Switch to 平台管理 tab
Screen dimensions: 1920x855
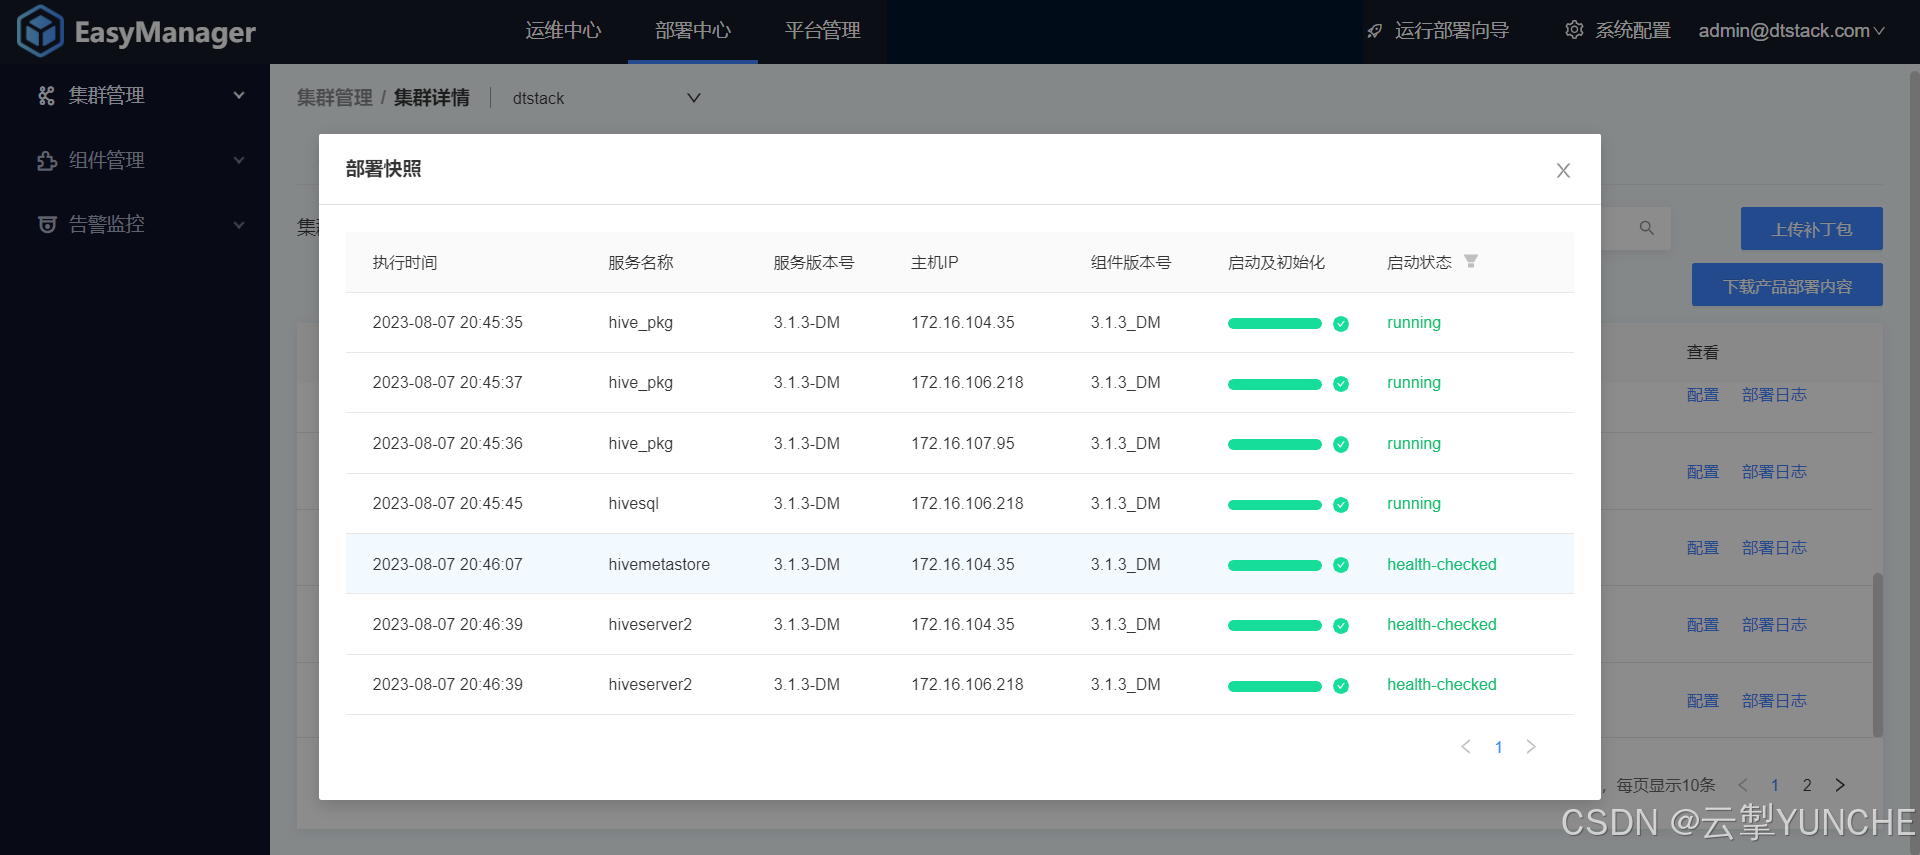click(x=822, y=31)
